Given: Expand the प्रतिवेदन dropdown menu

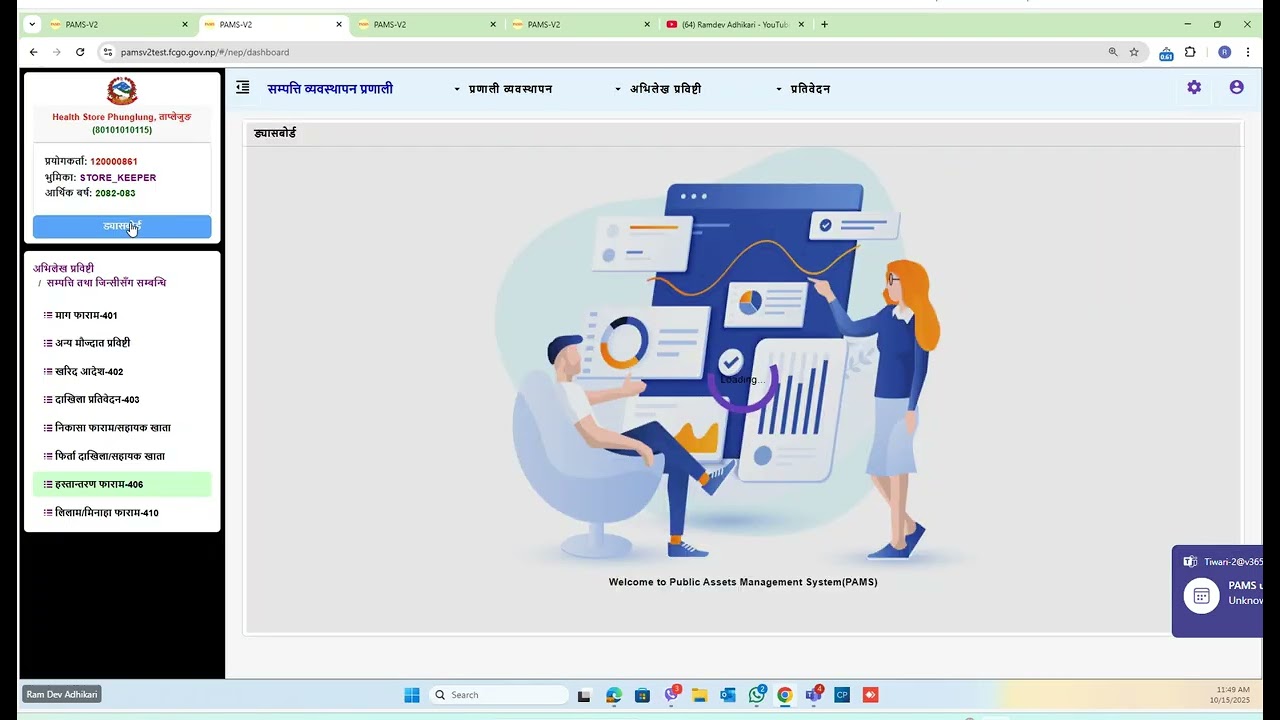Looking at the screenshot, I should click(803, 89).
